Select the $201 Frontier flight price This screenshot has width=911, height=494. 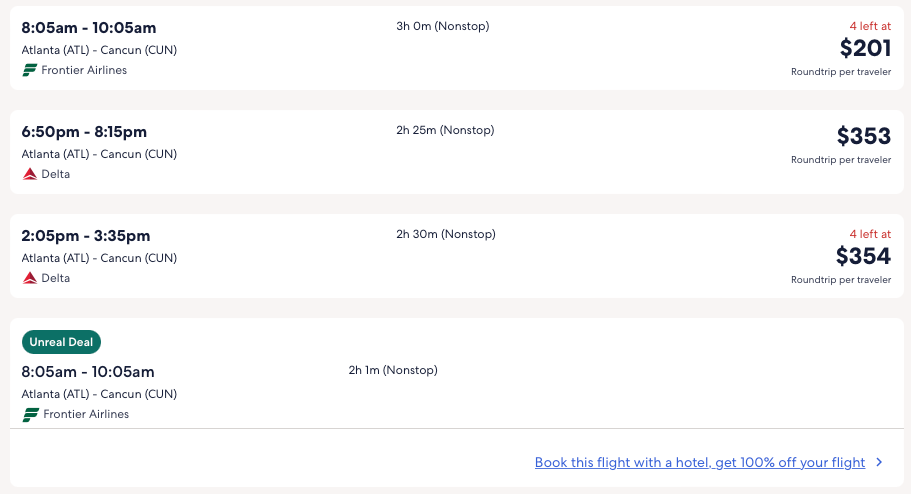(864, 48)
